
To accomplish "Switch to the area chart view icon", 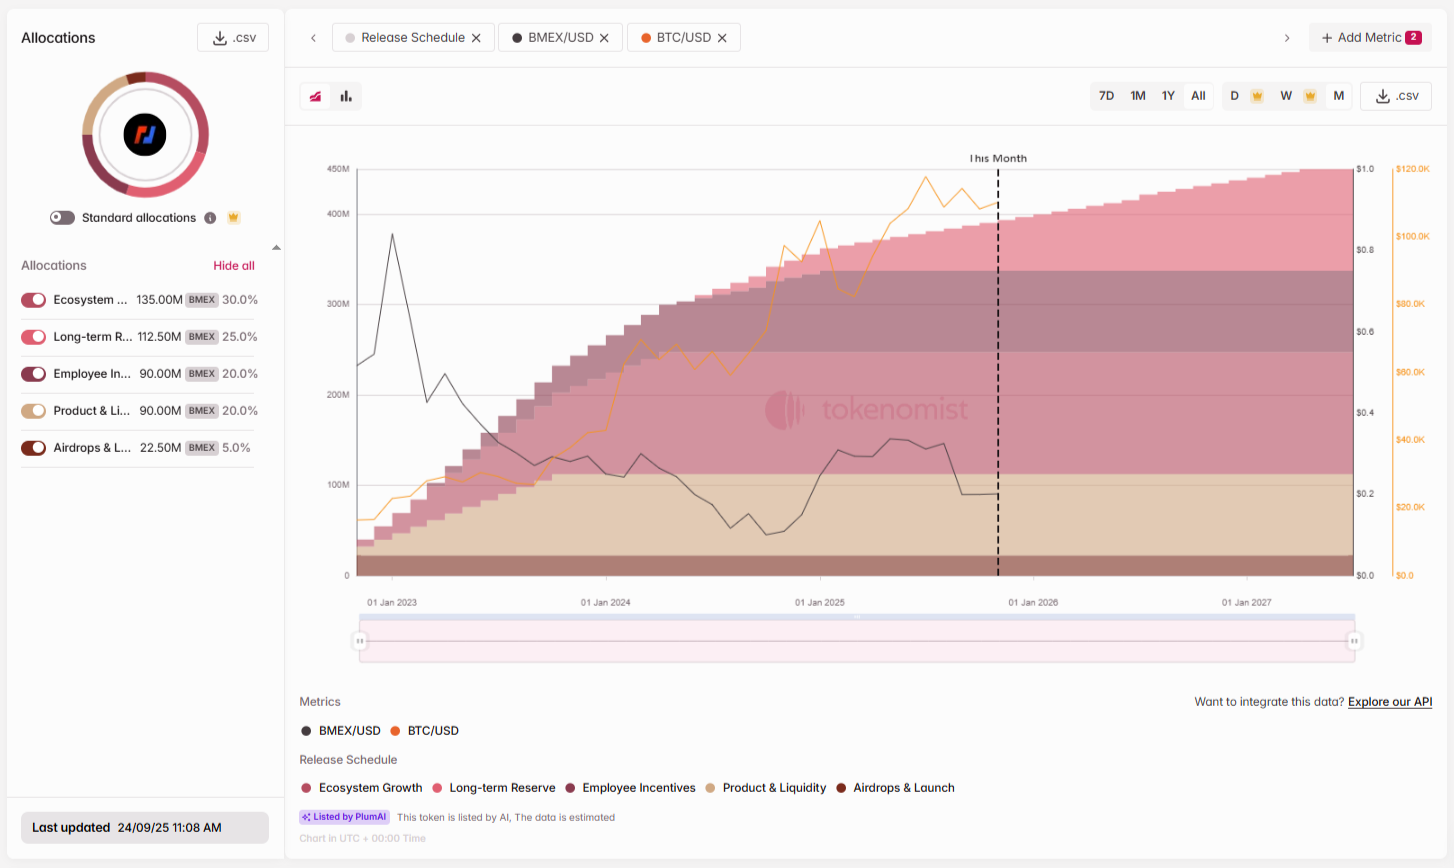I will [x=316, y=96].
